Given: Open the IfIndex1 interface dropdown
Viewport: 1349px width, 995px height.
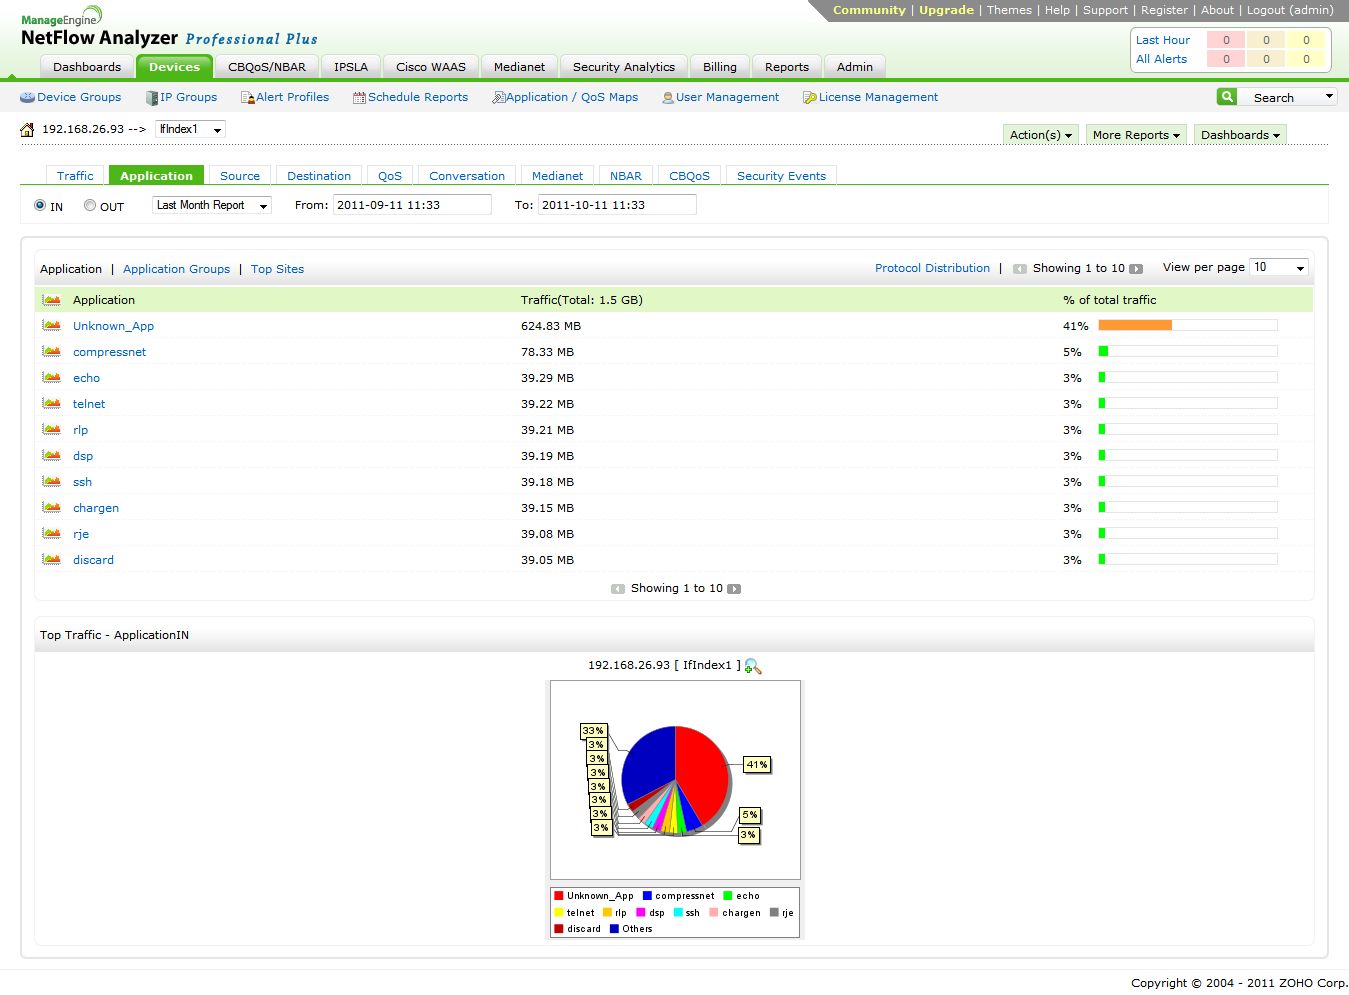Looking at the screenshot, I should pyautogui.click(x=190, y=129).
